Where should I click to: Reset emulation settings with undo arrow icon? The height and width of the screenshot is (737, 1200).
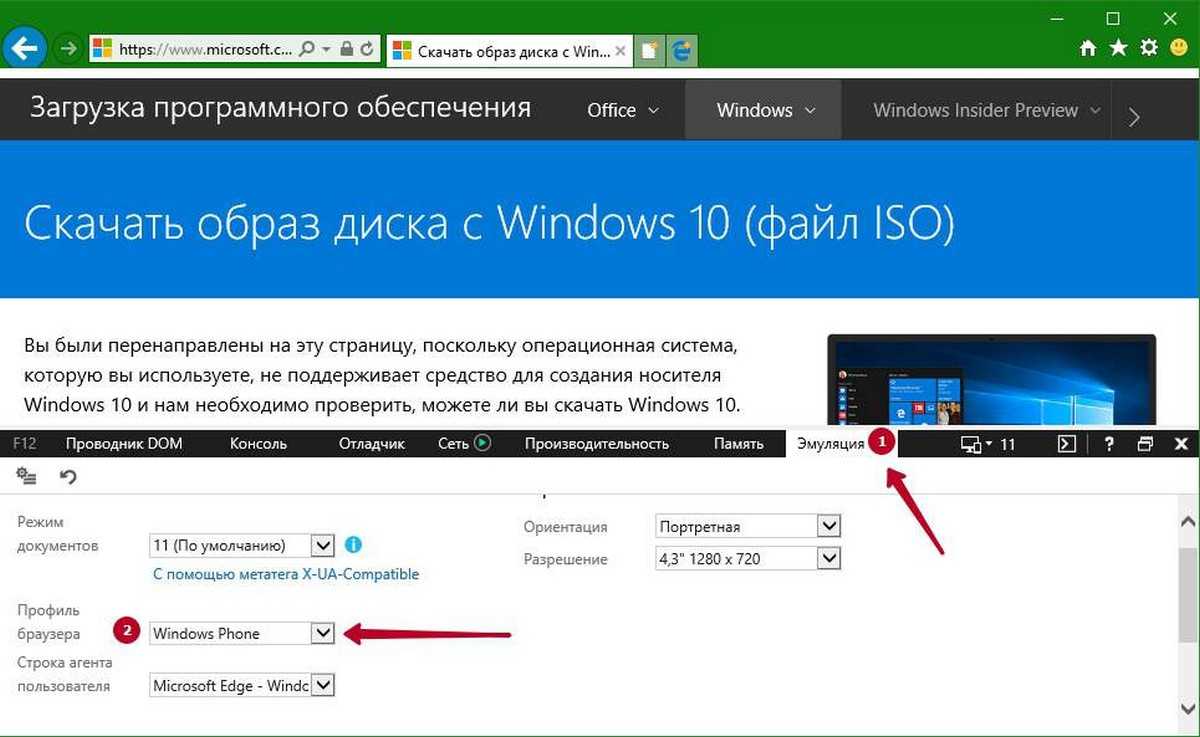click(68, 477)
